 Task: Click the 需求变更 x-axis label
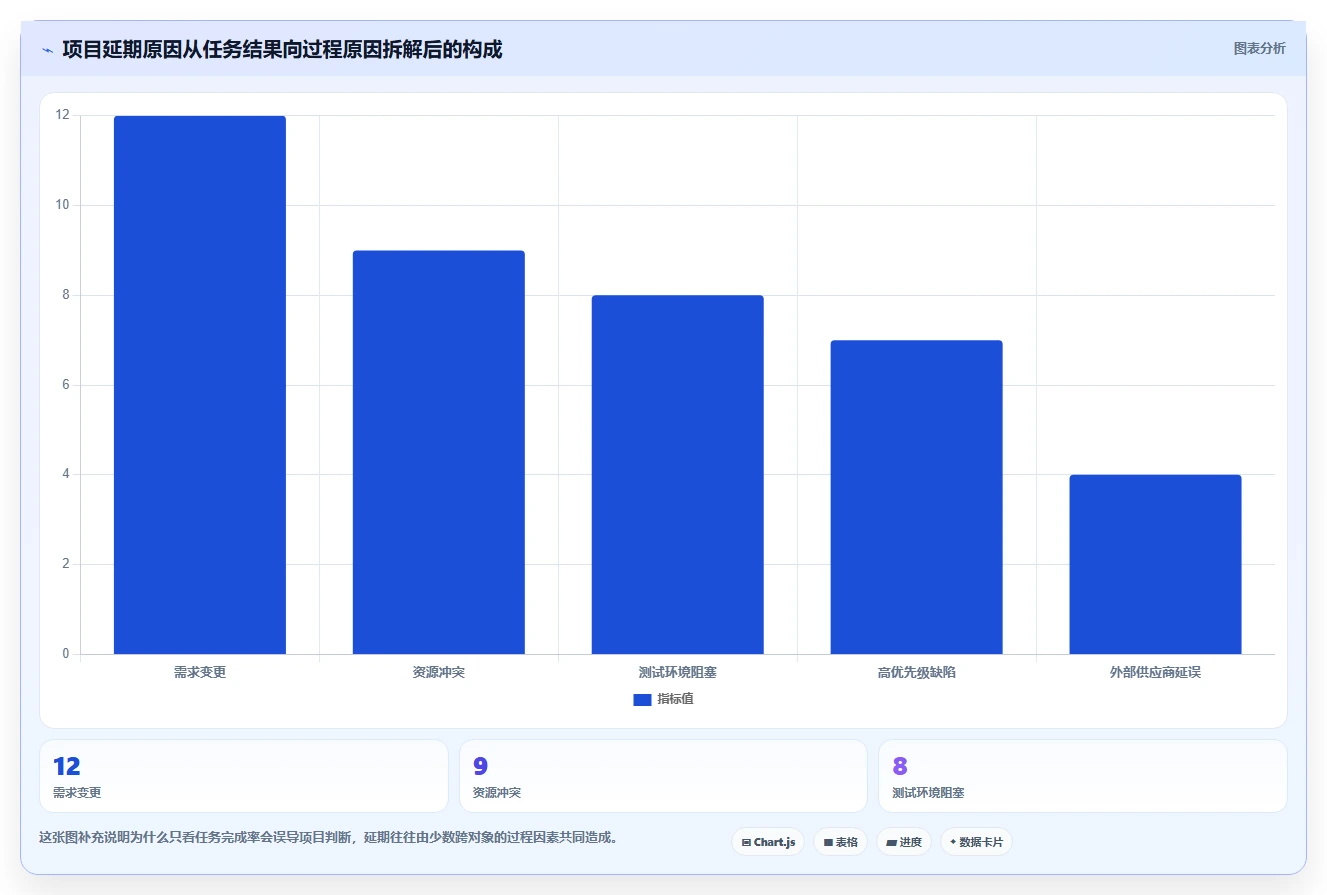(x=200, y=672)
